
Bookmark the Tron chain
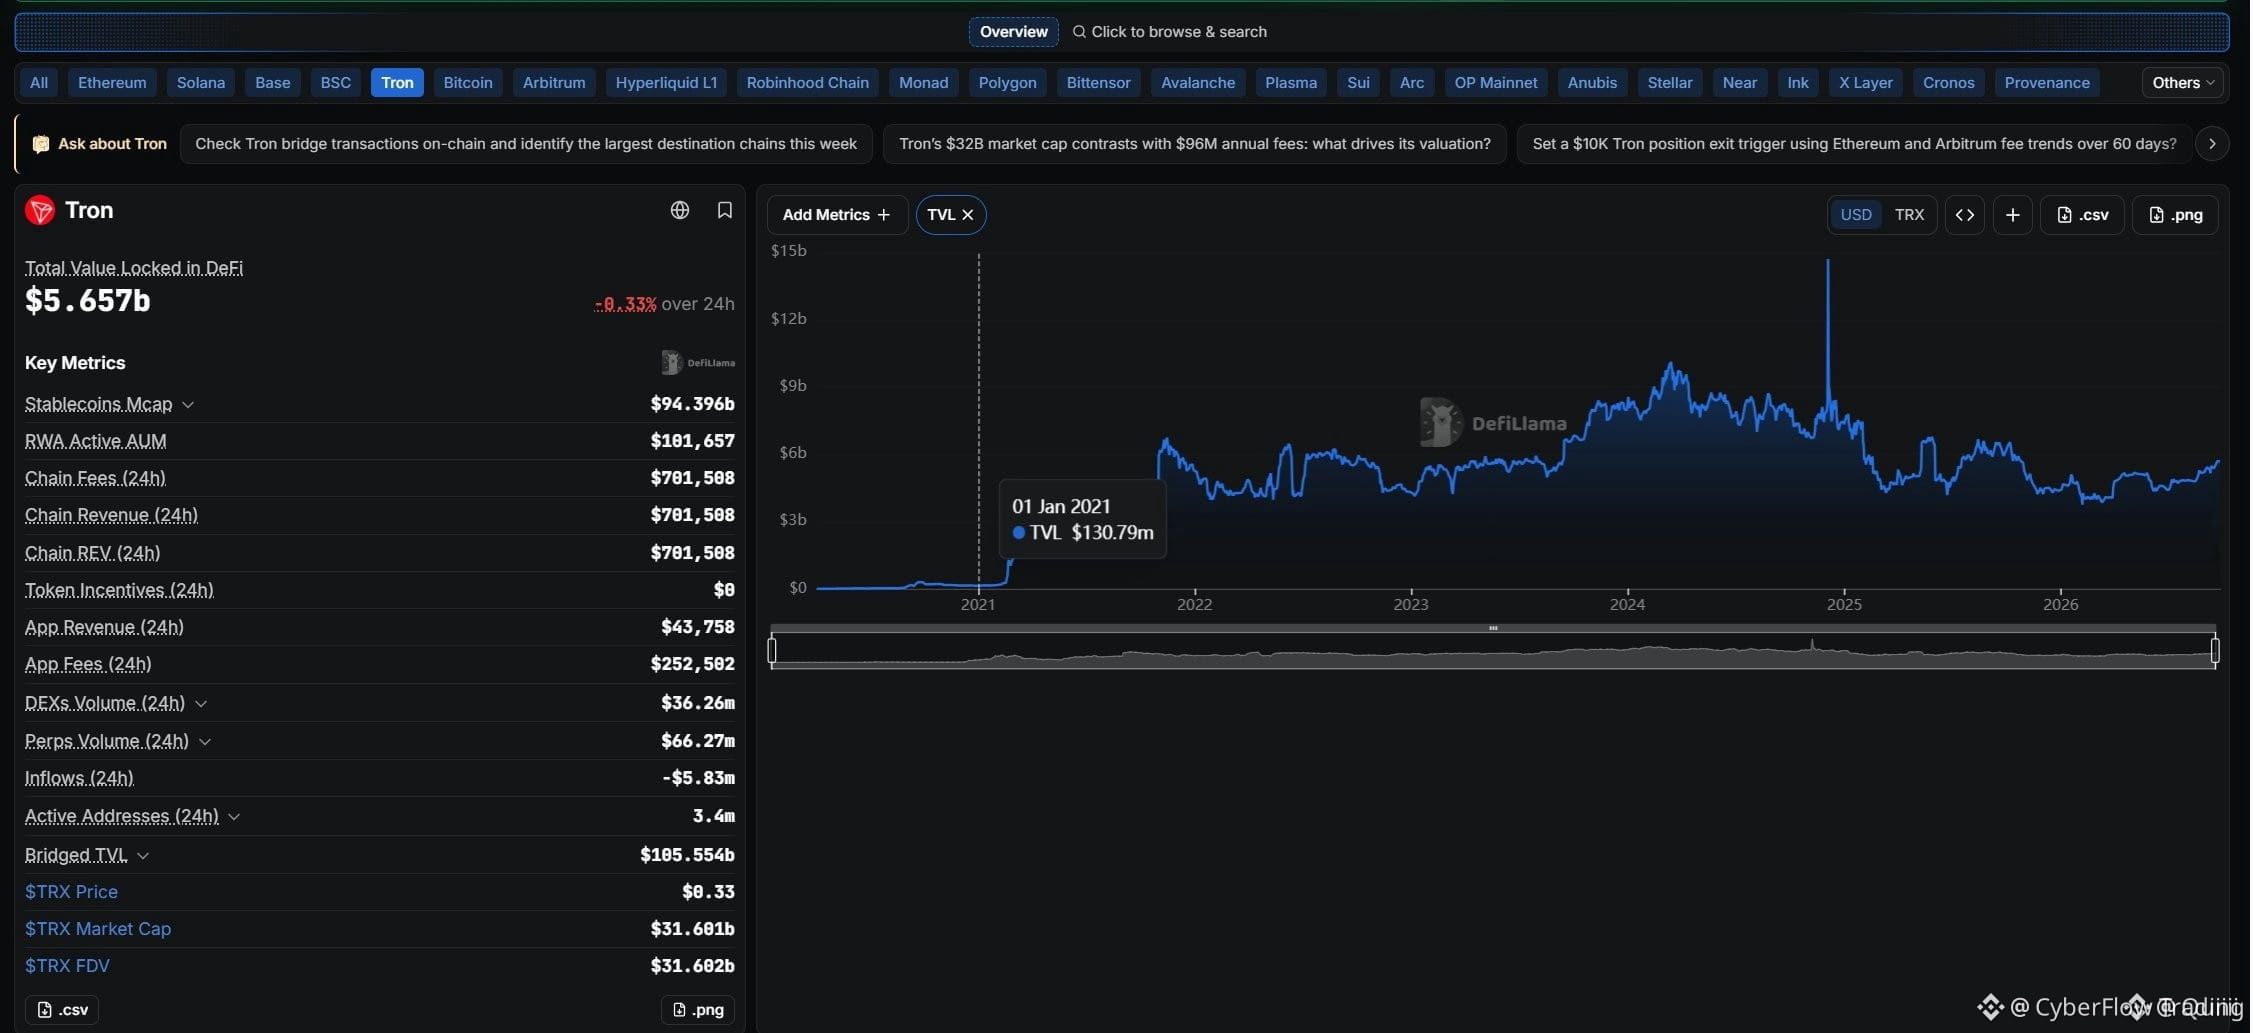pos(725,210)
